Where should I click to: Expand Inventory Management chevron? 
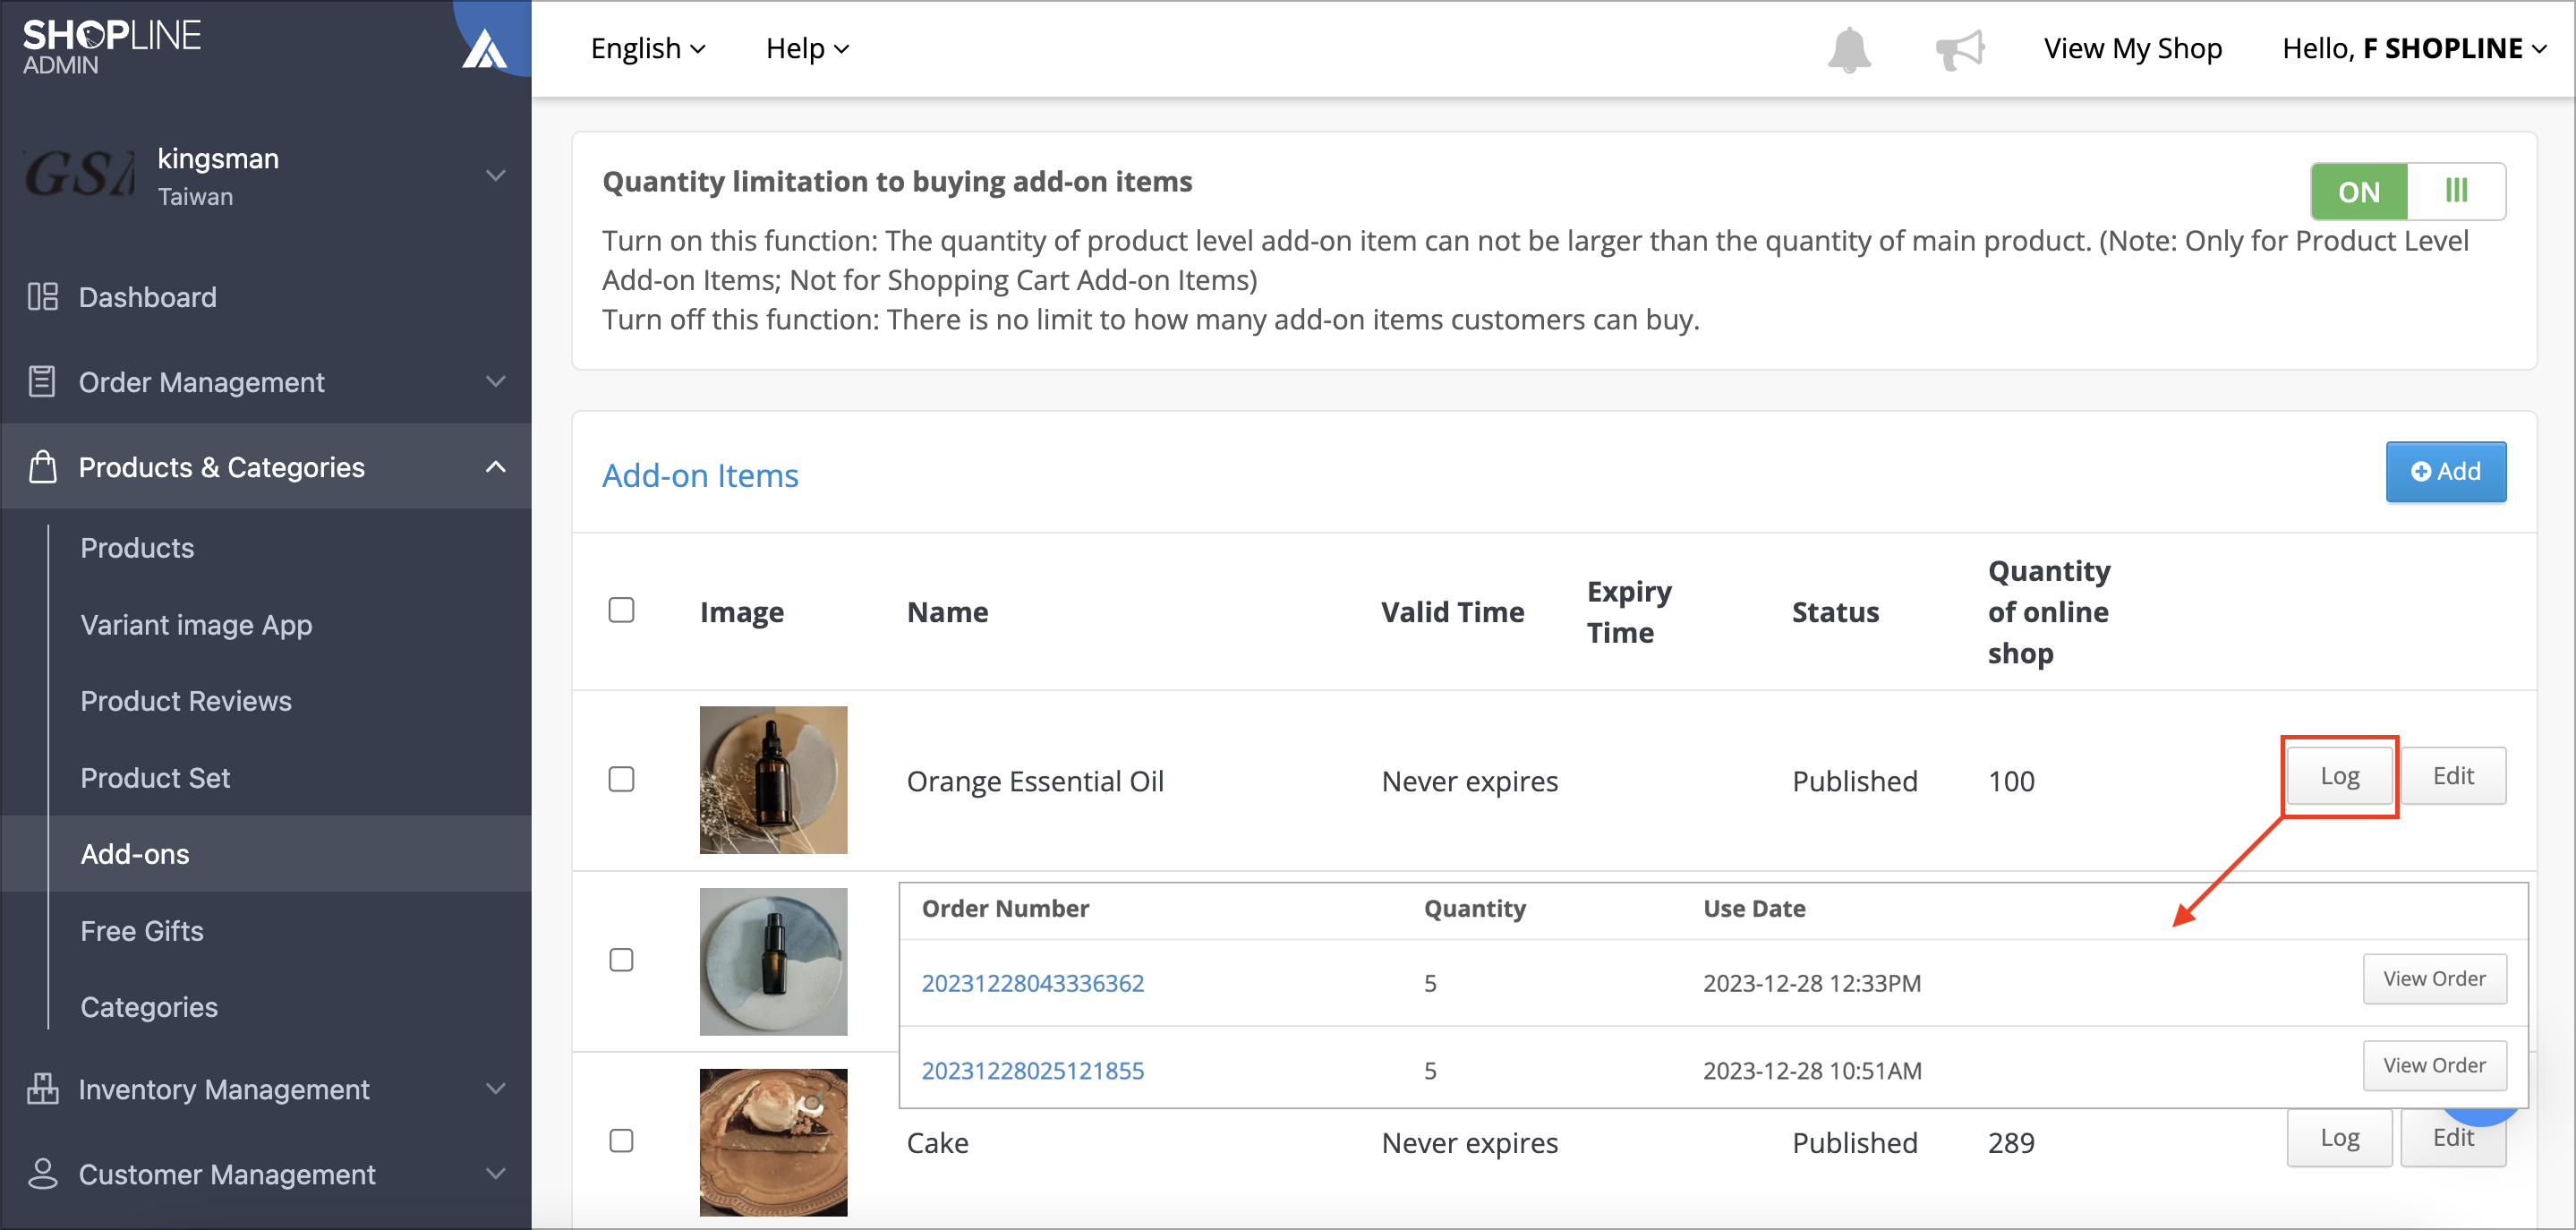click(495, 1089)
